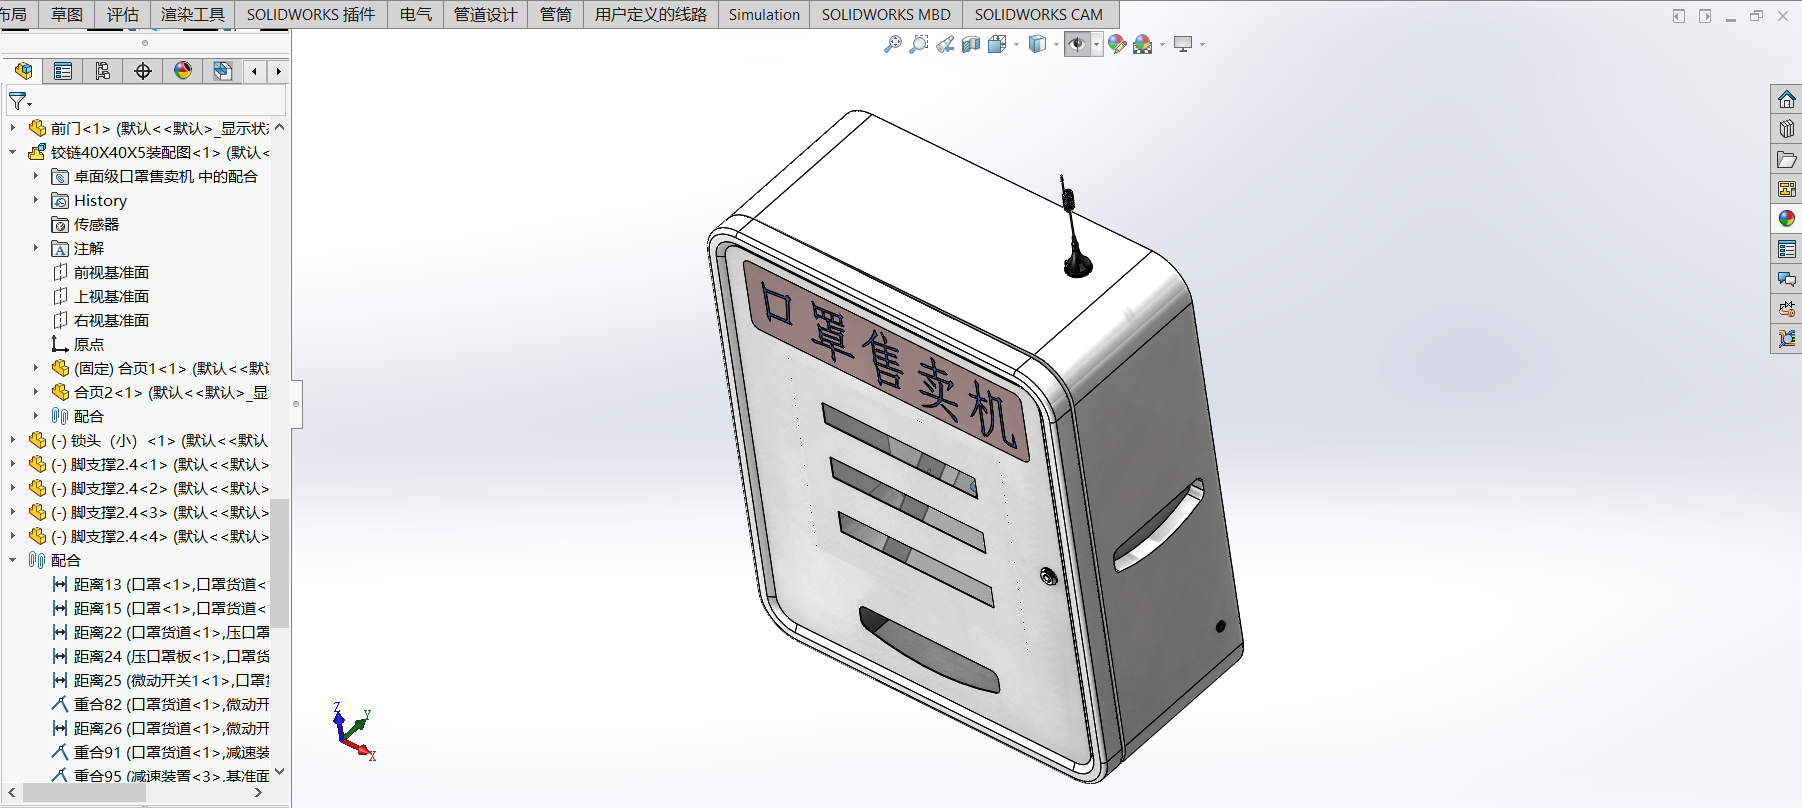
Task: Open the SOLIDWORKS CAM tab
Action: point(1039,14)
